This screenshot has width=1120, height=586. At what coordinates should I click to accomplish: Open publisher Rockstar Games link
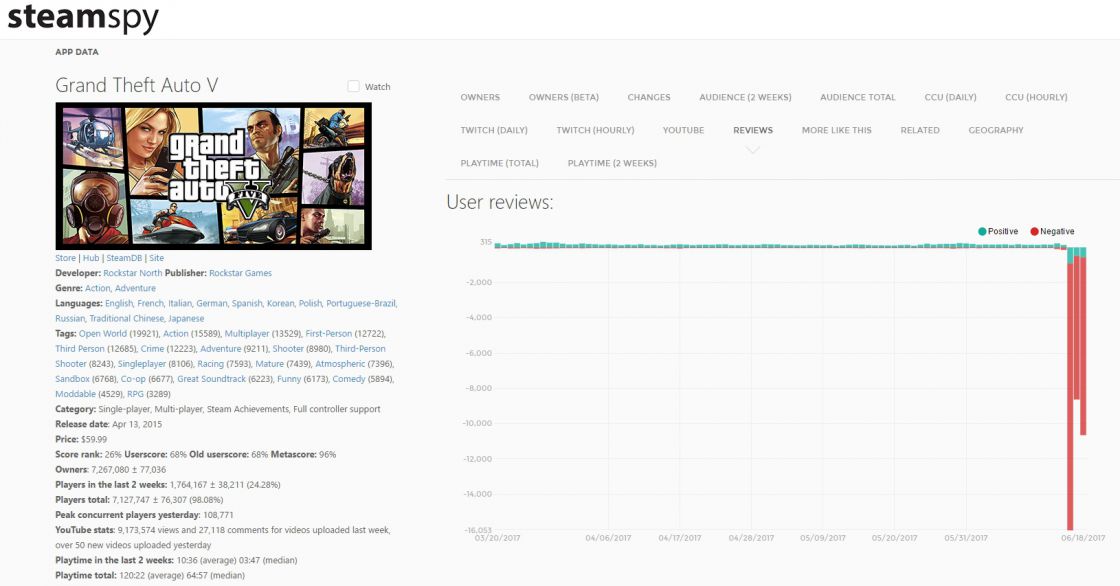point(240,273)
